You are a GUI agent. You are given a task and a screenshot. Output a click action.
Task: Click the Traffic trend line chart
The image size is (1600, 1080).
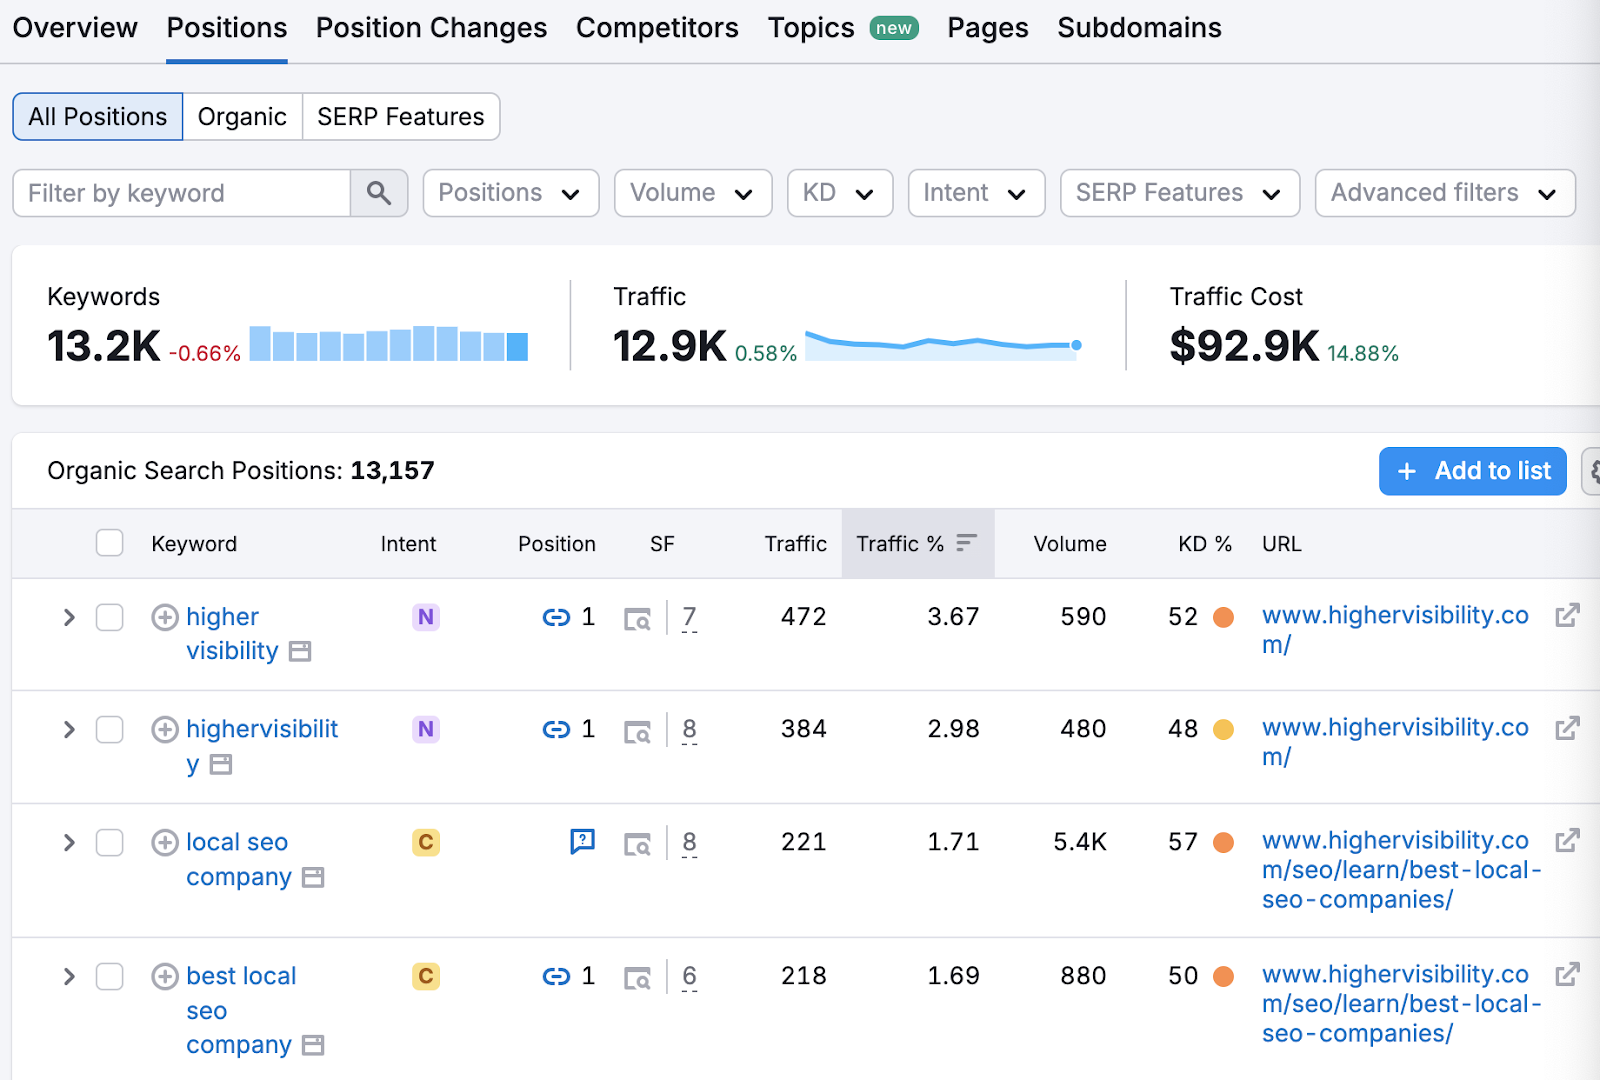[x=943, y=345]
